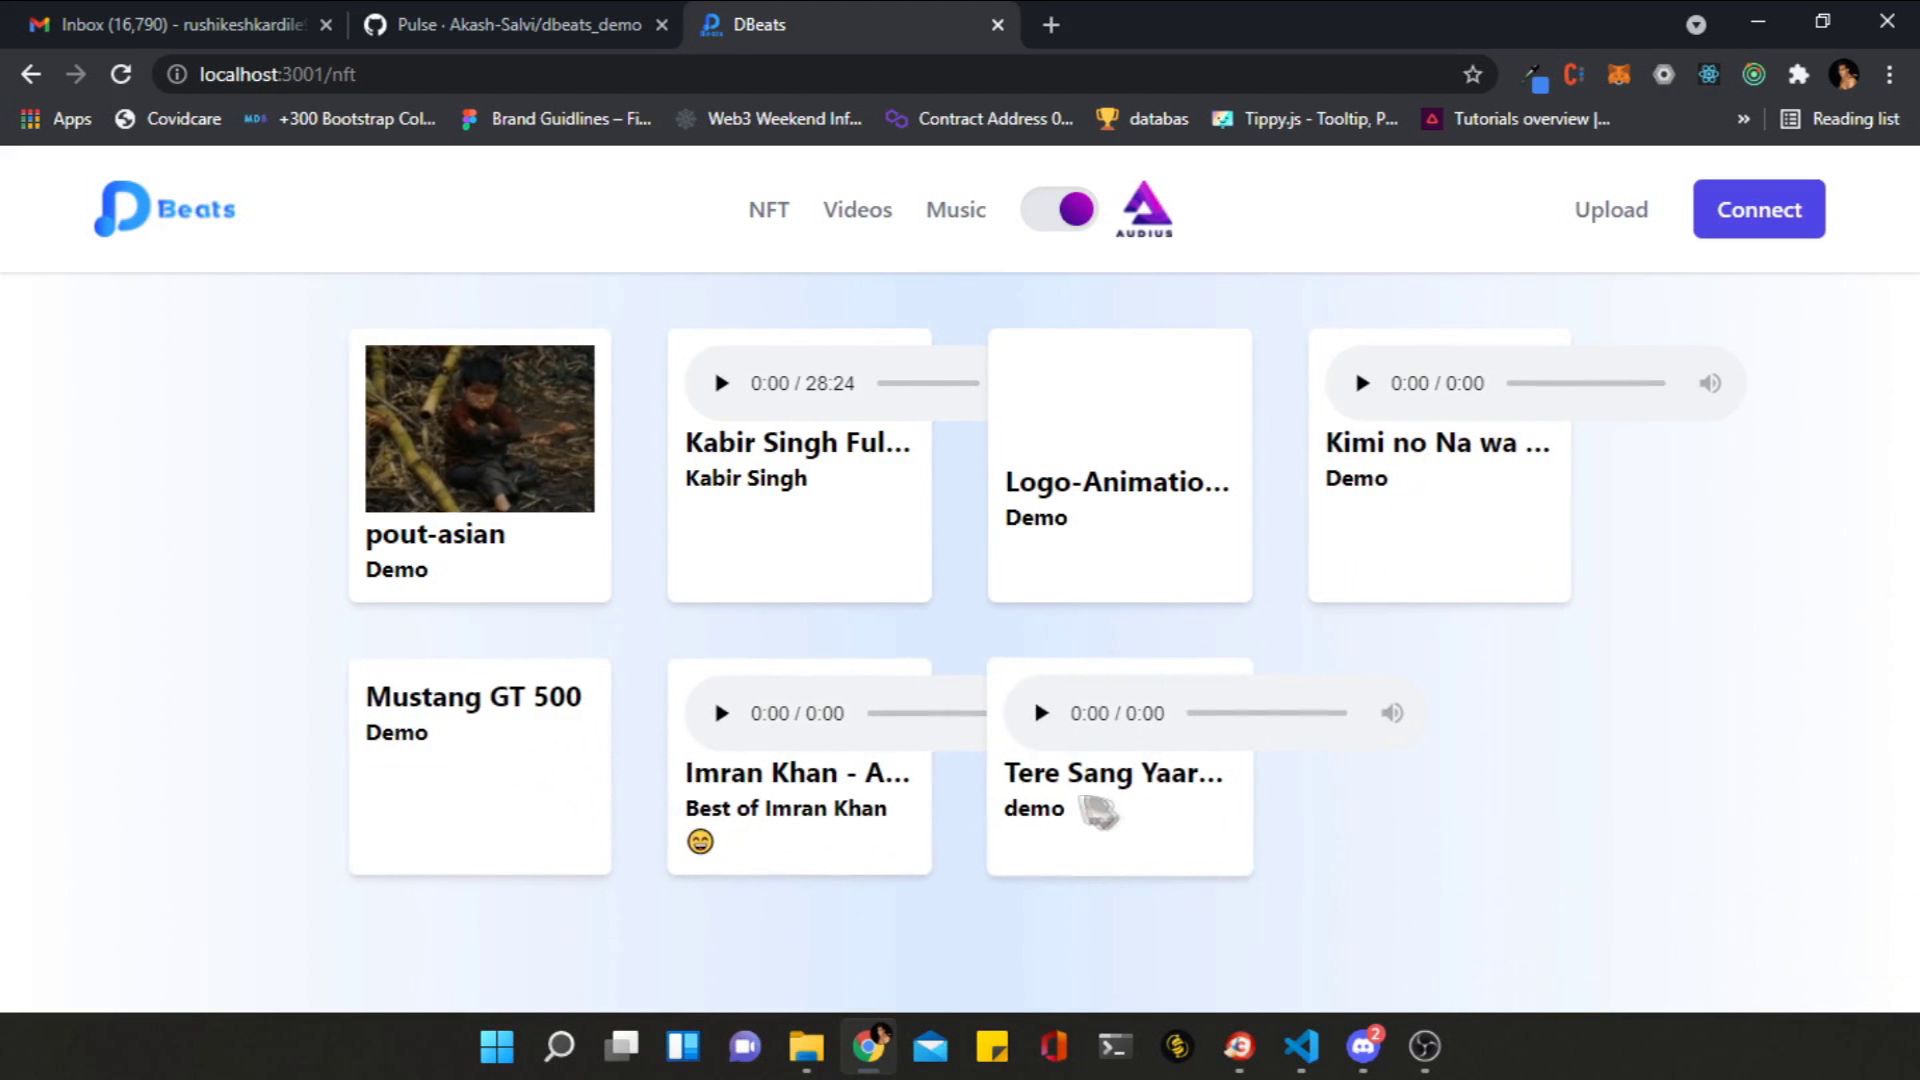Mute the Kimi no Na wa audio
This screenshot has width=1920, height=1080.
coord(1710,383)
